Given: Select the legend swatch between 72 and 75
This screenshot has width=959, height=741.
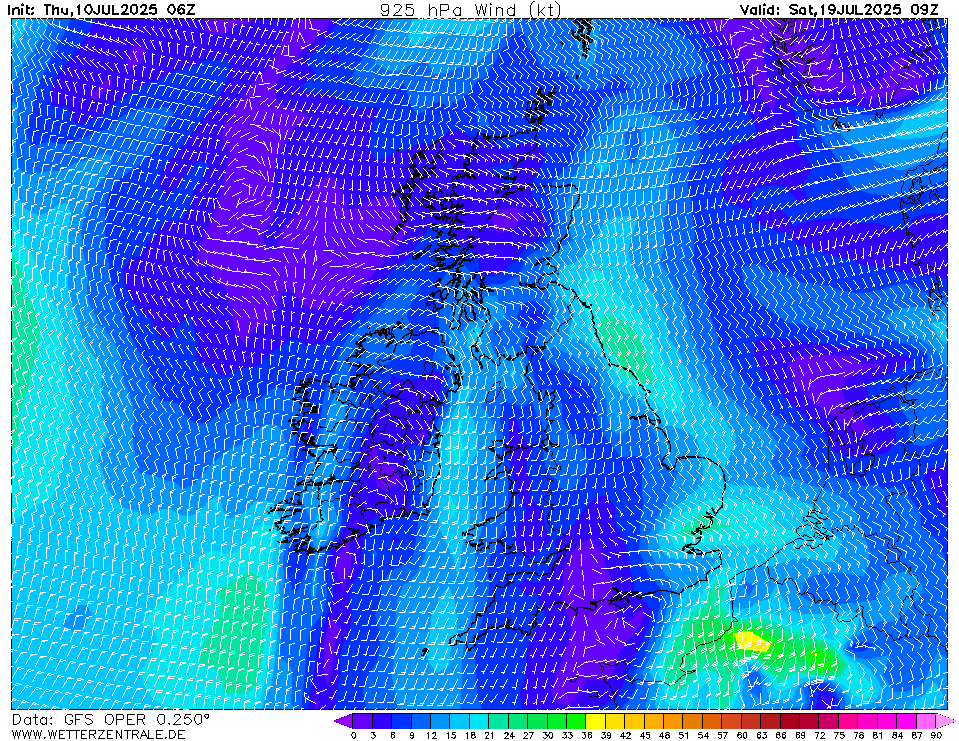Looking at the screenshot, I should pos(829,721).
